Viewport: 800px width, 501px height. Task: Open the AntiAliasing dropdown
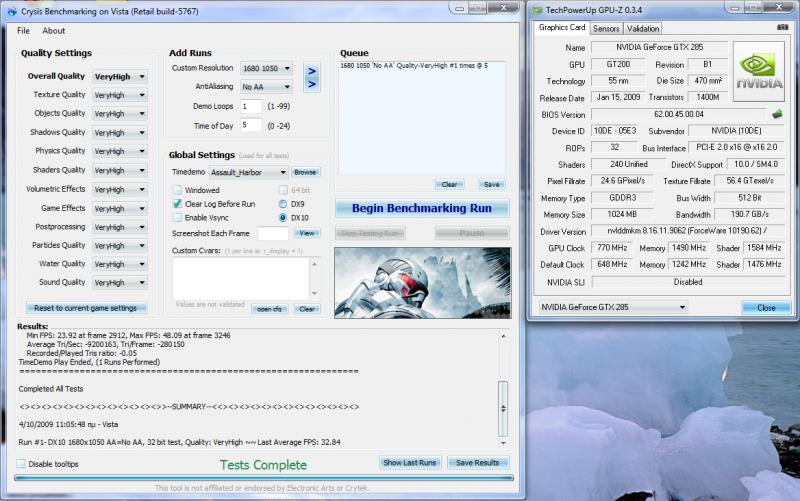click(x=266, y=87)
